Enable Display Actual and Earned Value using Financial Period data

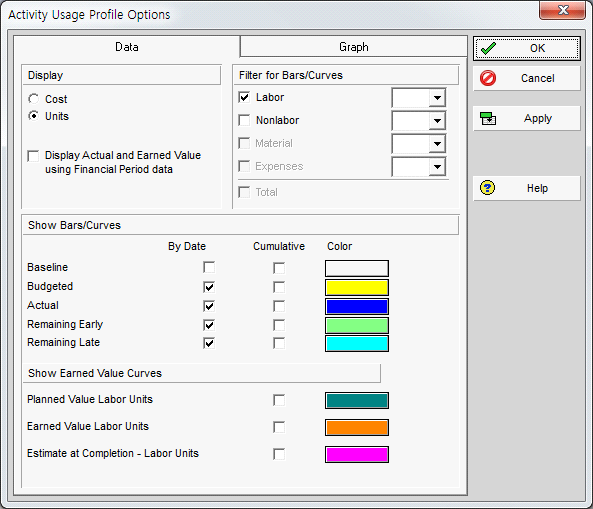click(x=33, y=156)
